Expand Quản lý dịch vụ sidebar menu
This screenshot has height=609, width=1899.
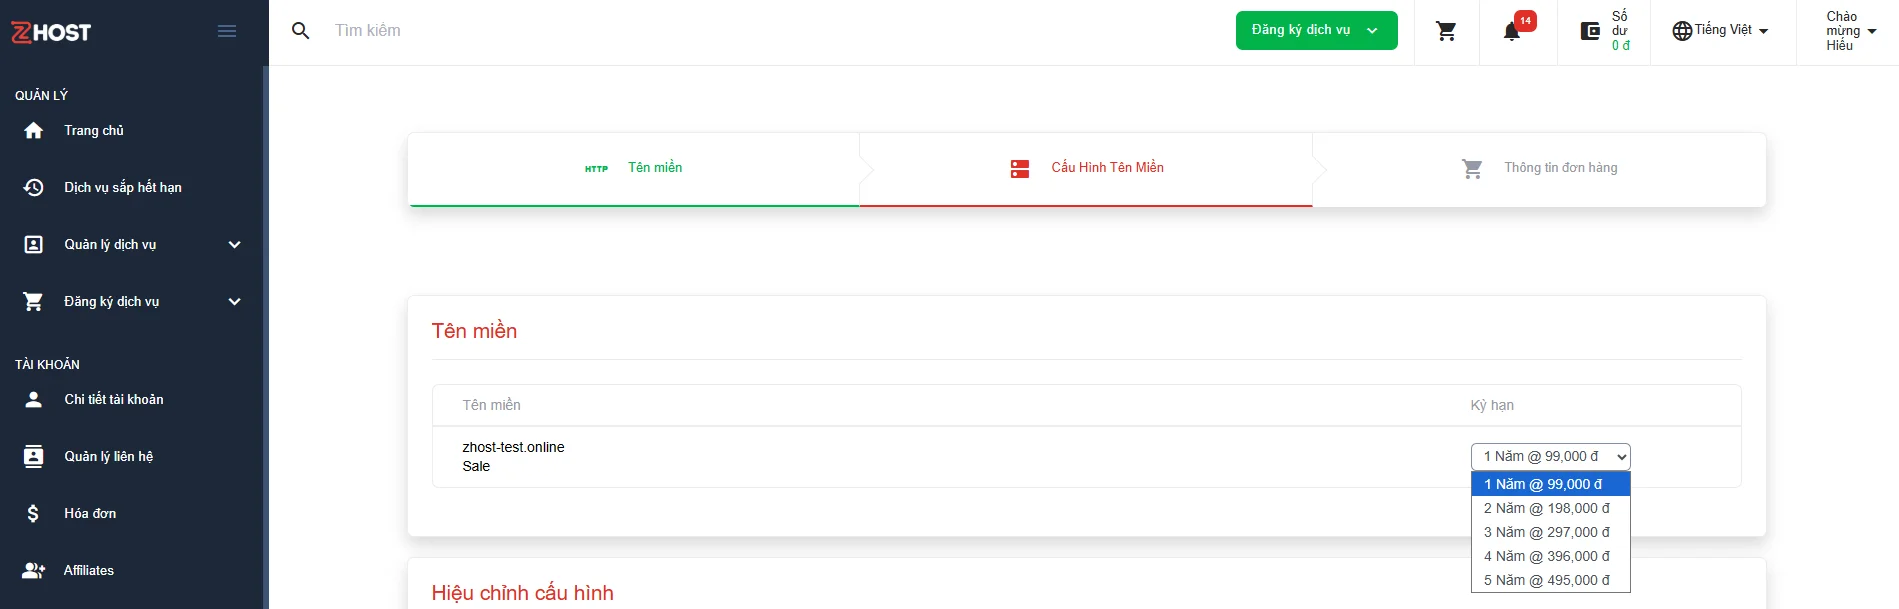coord(134,245)
